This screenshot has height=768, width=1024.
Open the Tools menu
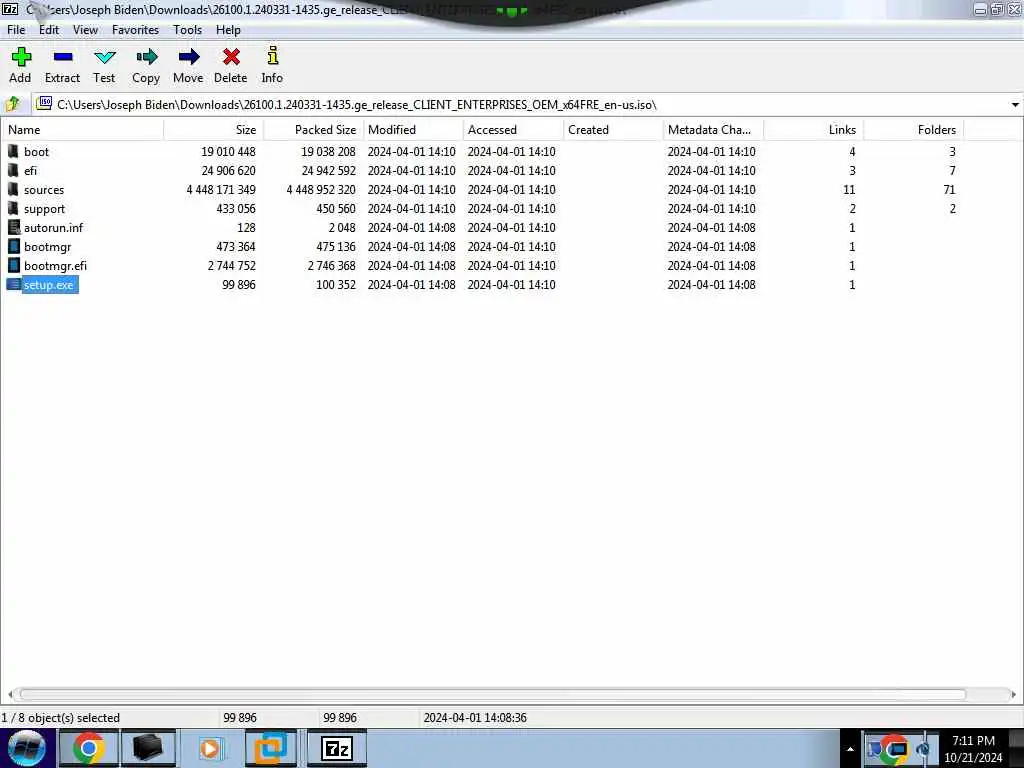[187, 30]
